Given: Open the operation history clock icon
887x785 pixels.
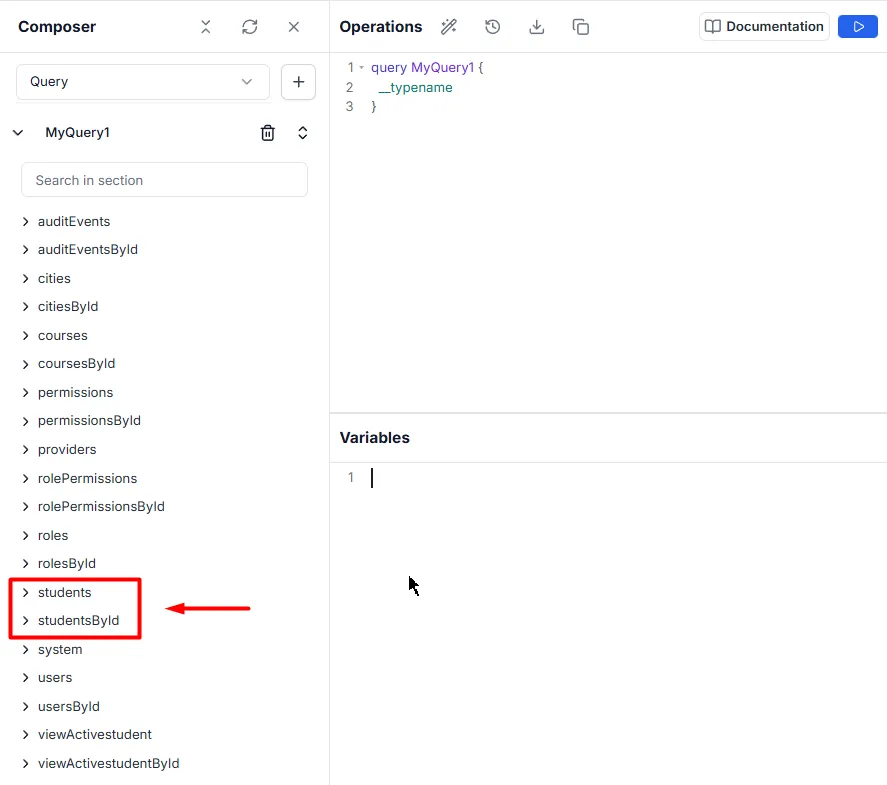Looking at the screenshot, I should point(493,27).
